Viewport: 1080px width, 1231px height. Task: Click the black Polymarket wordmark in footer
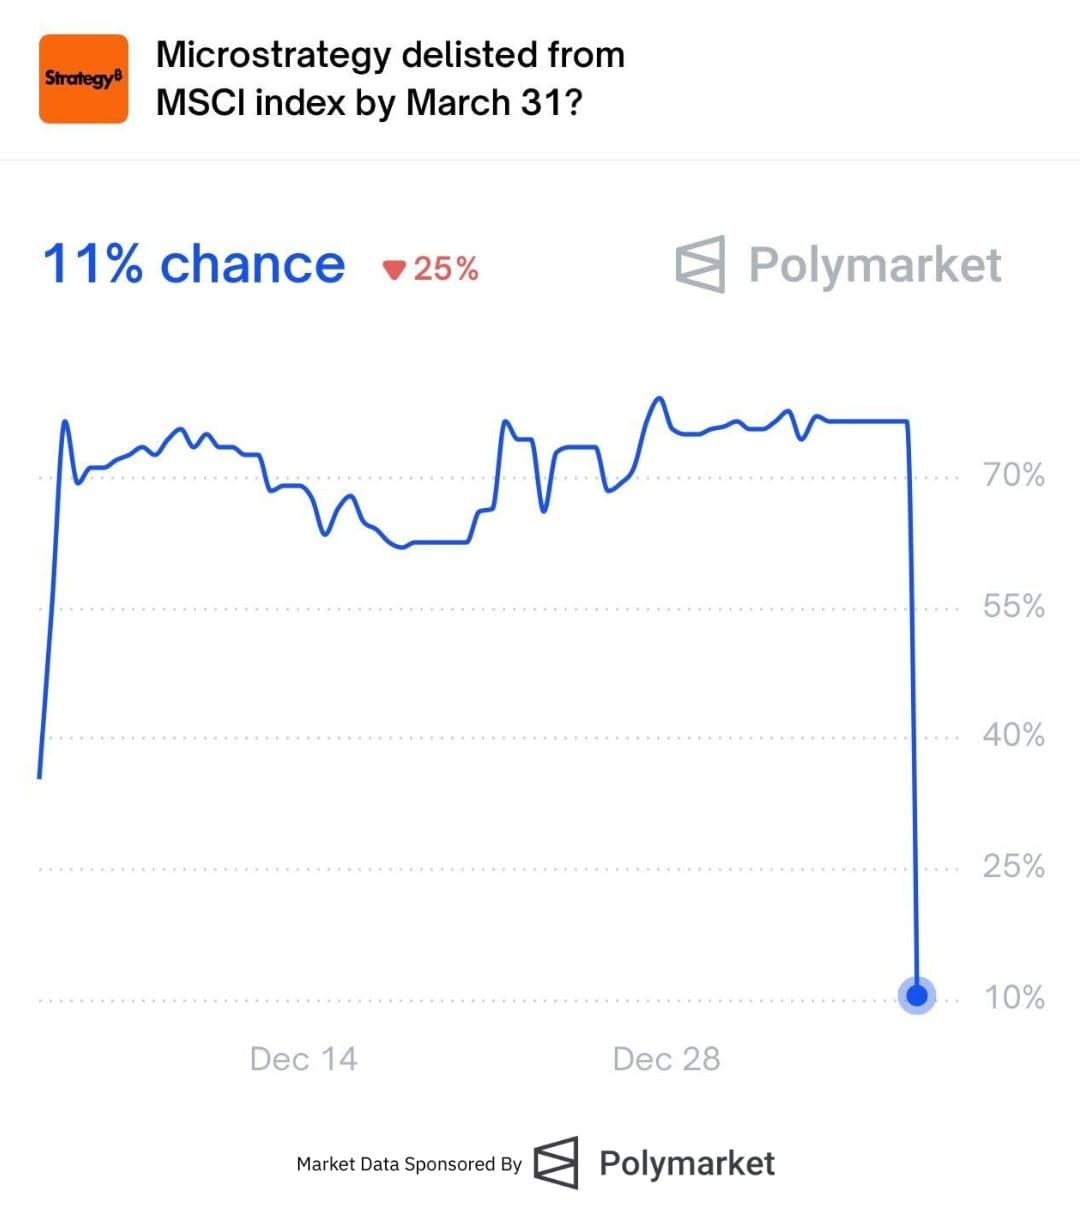(x=687, y=1163)
